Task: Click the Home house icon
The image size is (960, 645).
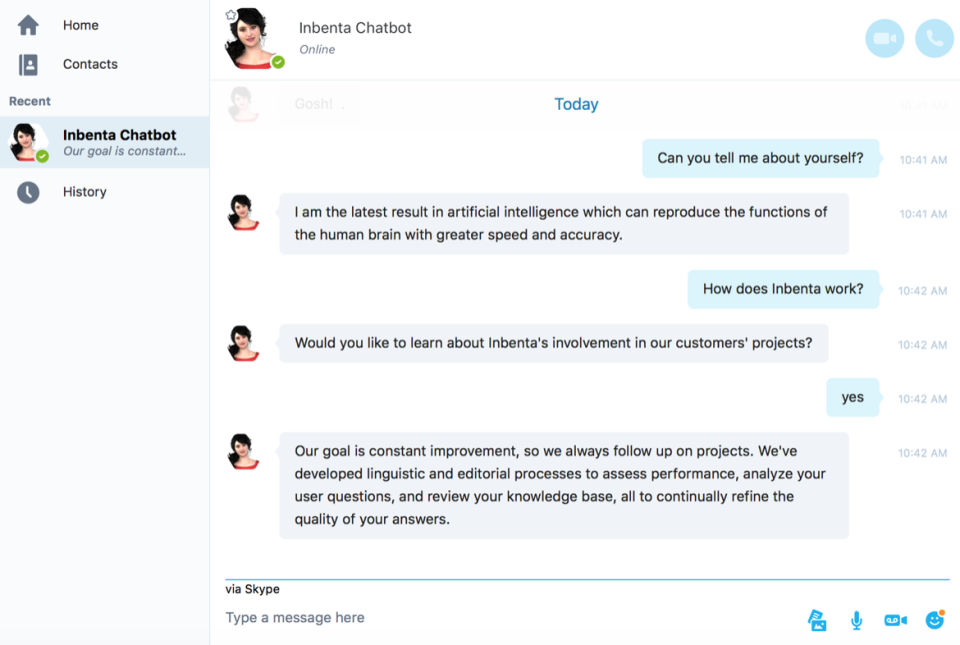Action: pos(28,26)
